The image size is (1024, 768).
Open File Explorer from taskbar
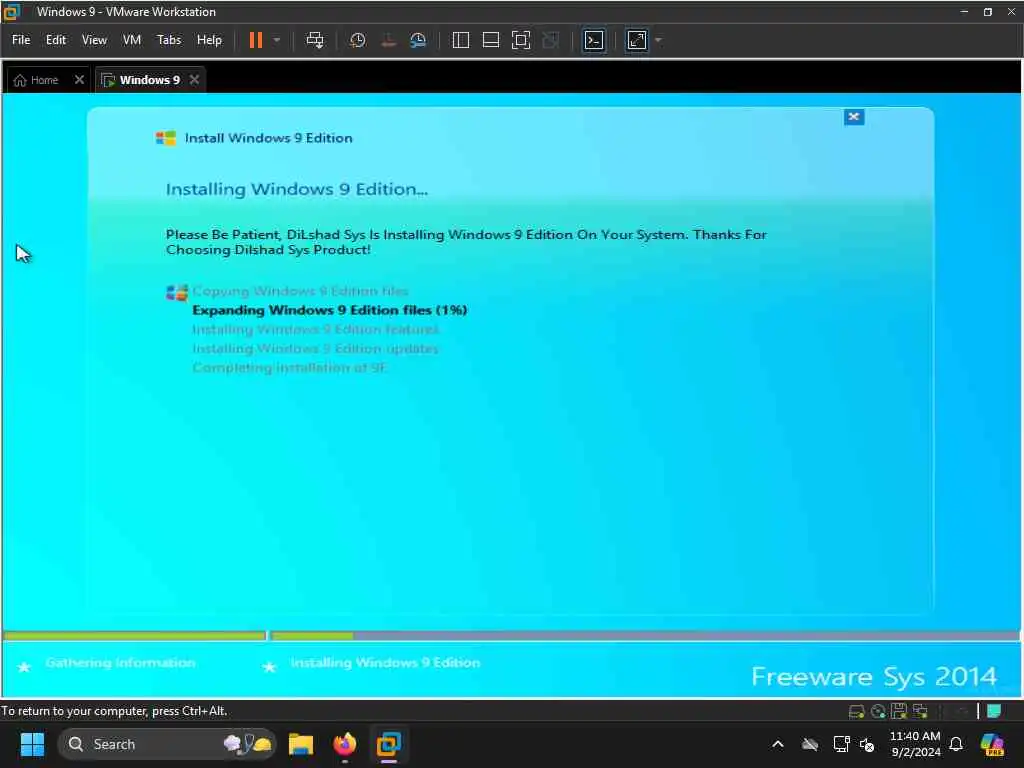click(301, 744)
